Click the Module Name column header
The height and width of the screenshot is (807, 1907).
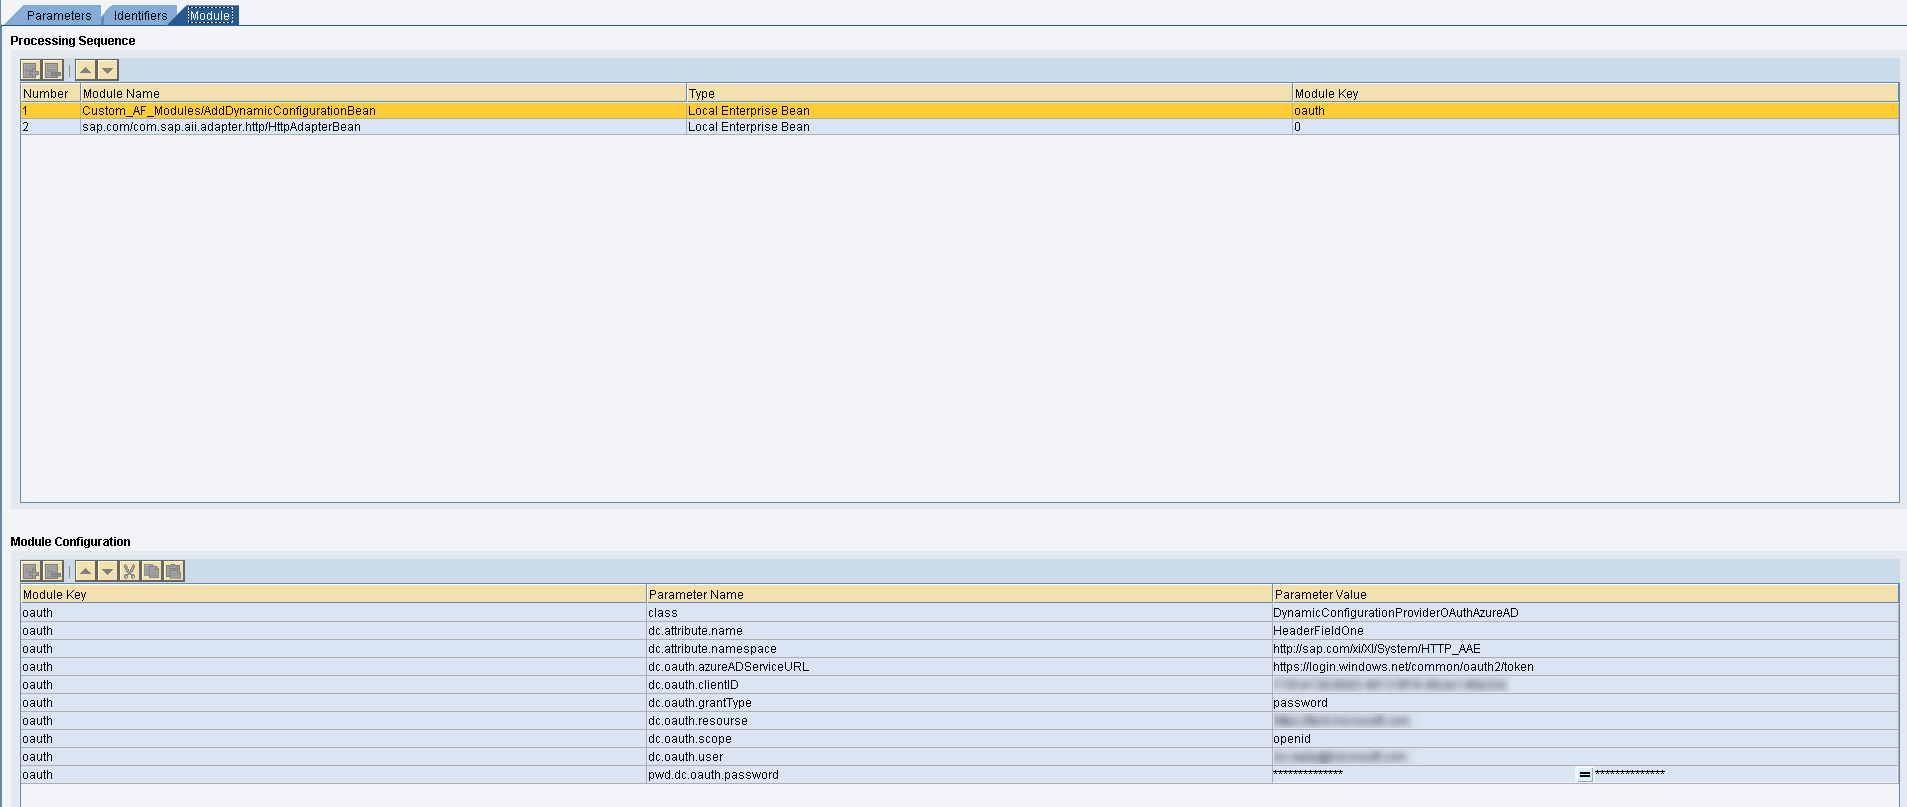click(x=121, y=94)
